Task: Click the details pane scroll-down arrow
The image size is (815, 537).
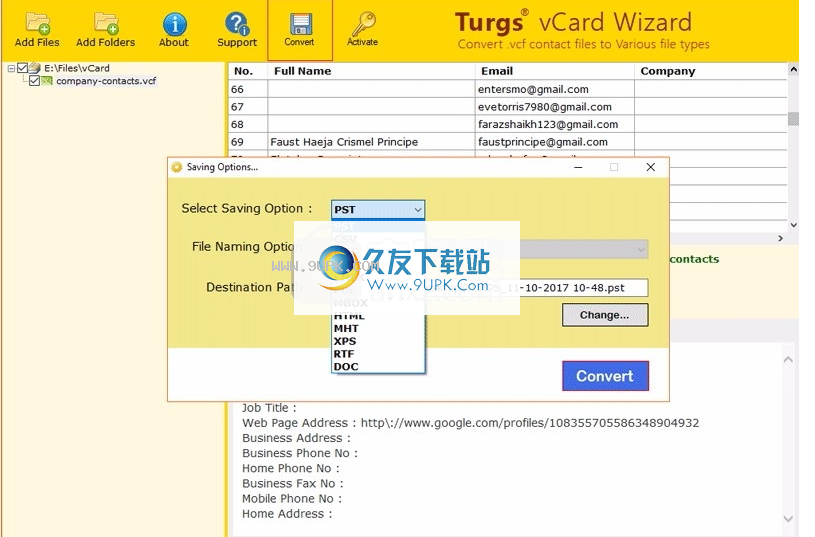Action: (788, 518)
